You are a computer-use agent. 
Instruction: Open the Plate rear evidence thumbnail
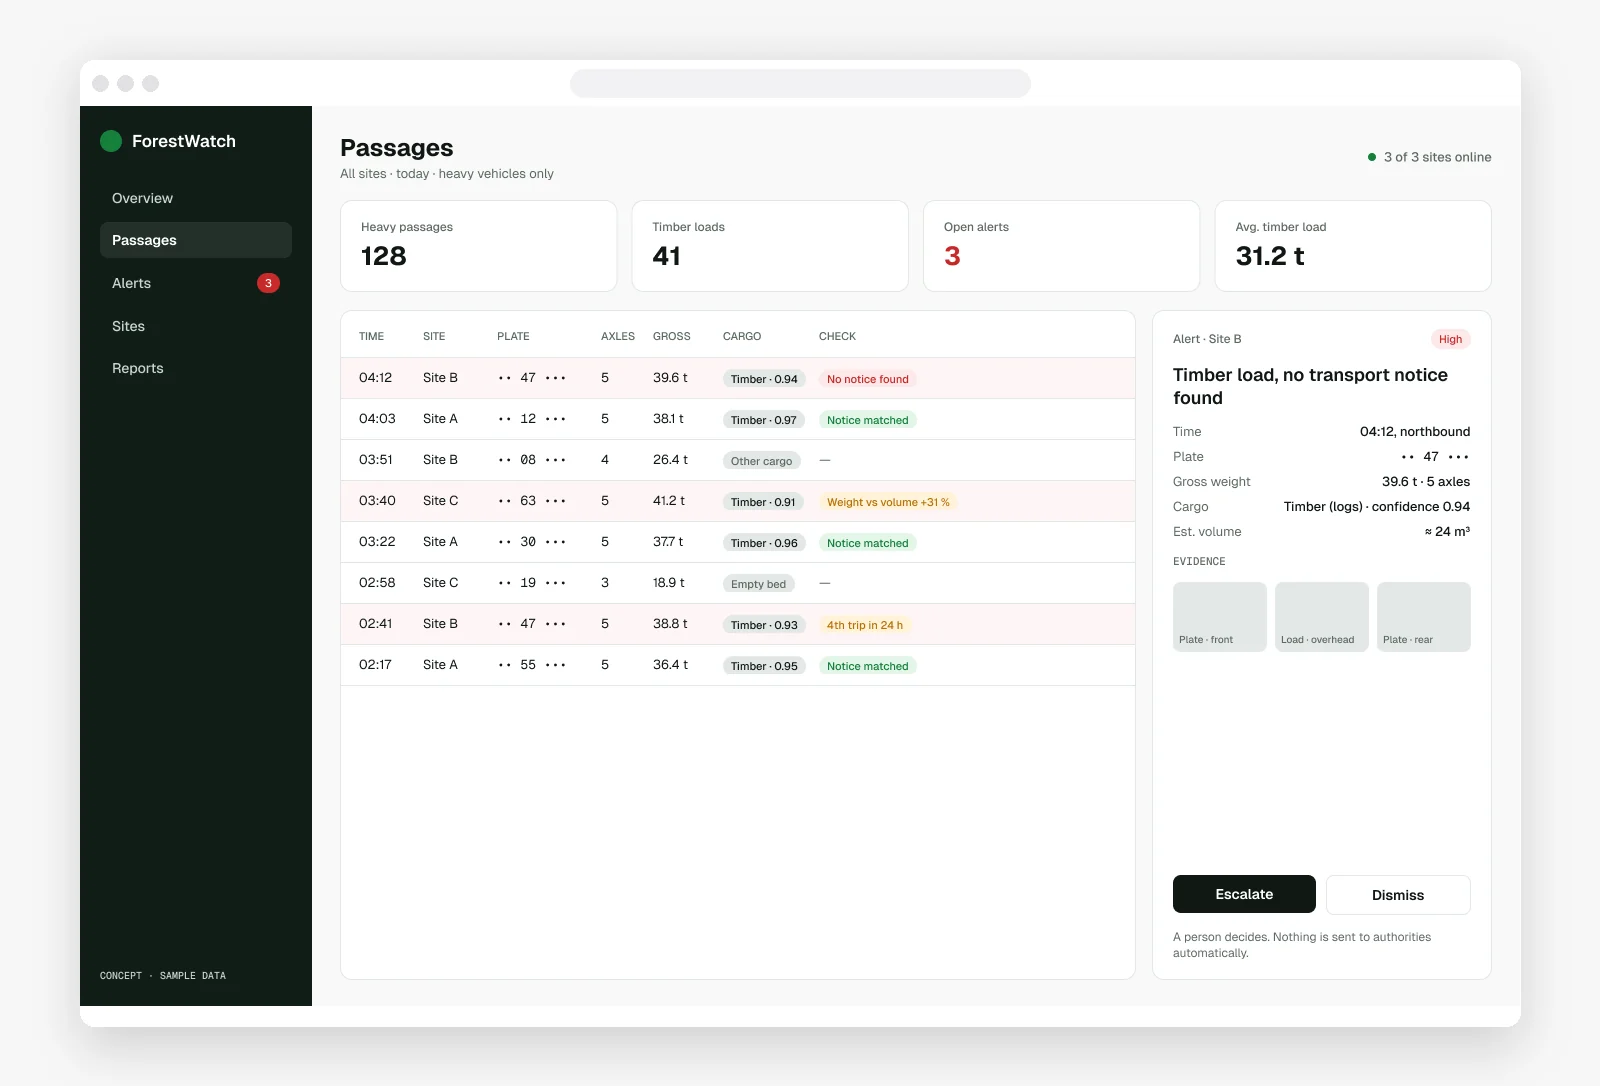point(1424,617)
